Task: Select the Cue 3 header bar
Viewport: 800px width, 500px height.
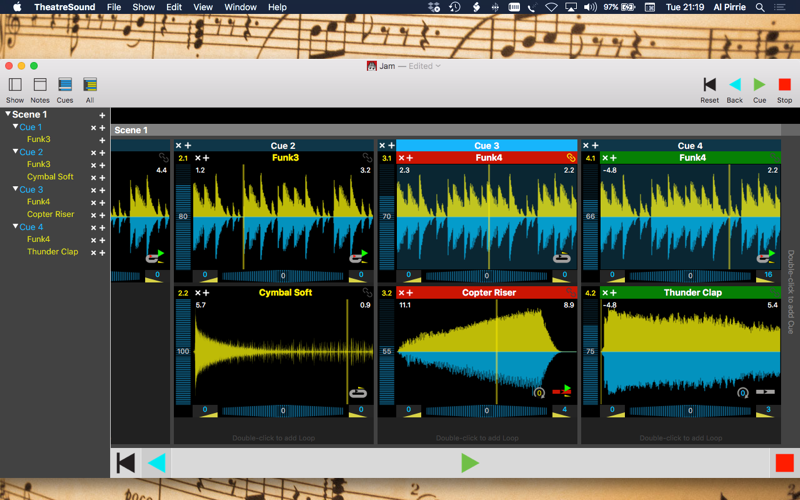Action: [487, 145]
